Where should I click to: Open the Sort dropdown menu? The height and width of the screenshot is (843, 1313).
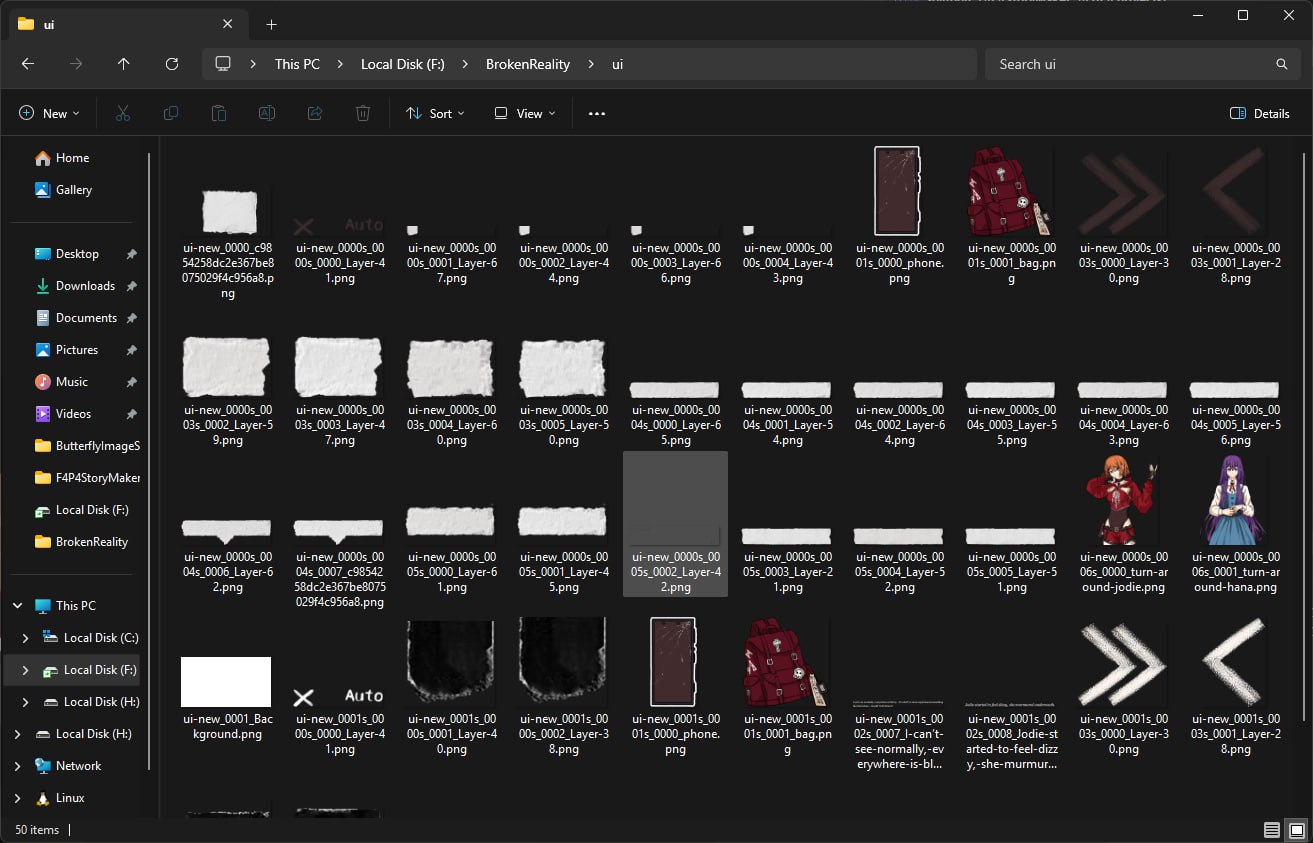[435, 114]
